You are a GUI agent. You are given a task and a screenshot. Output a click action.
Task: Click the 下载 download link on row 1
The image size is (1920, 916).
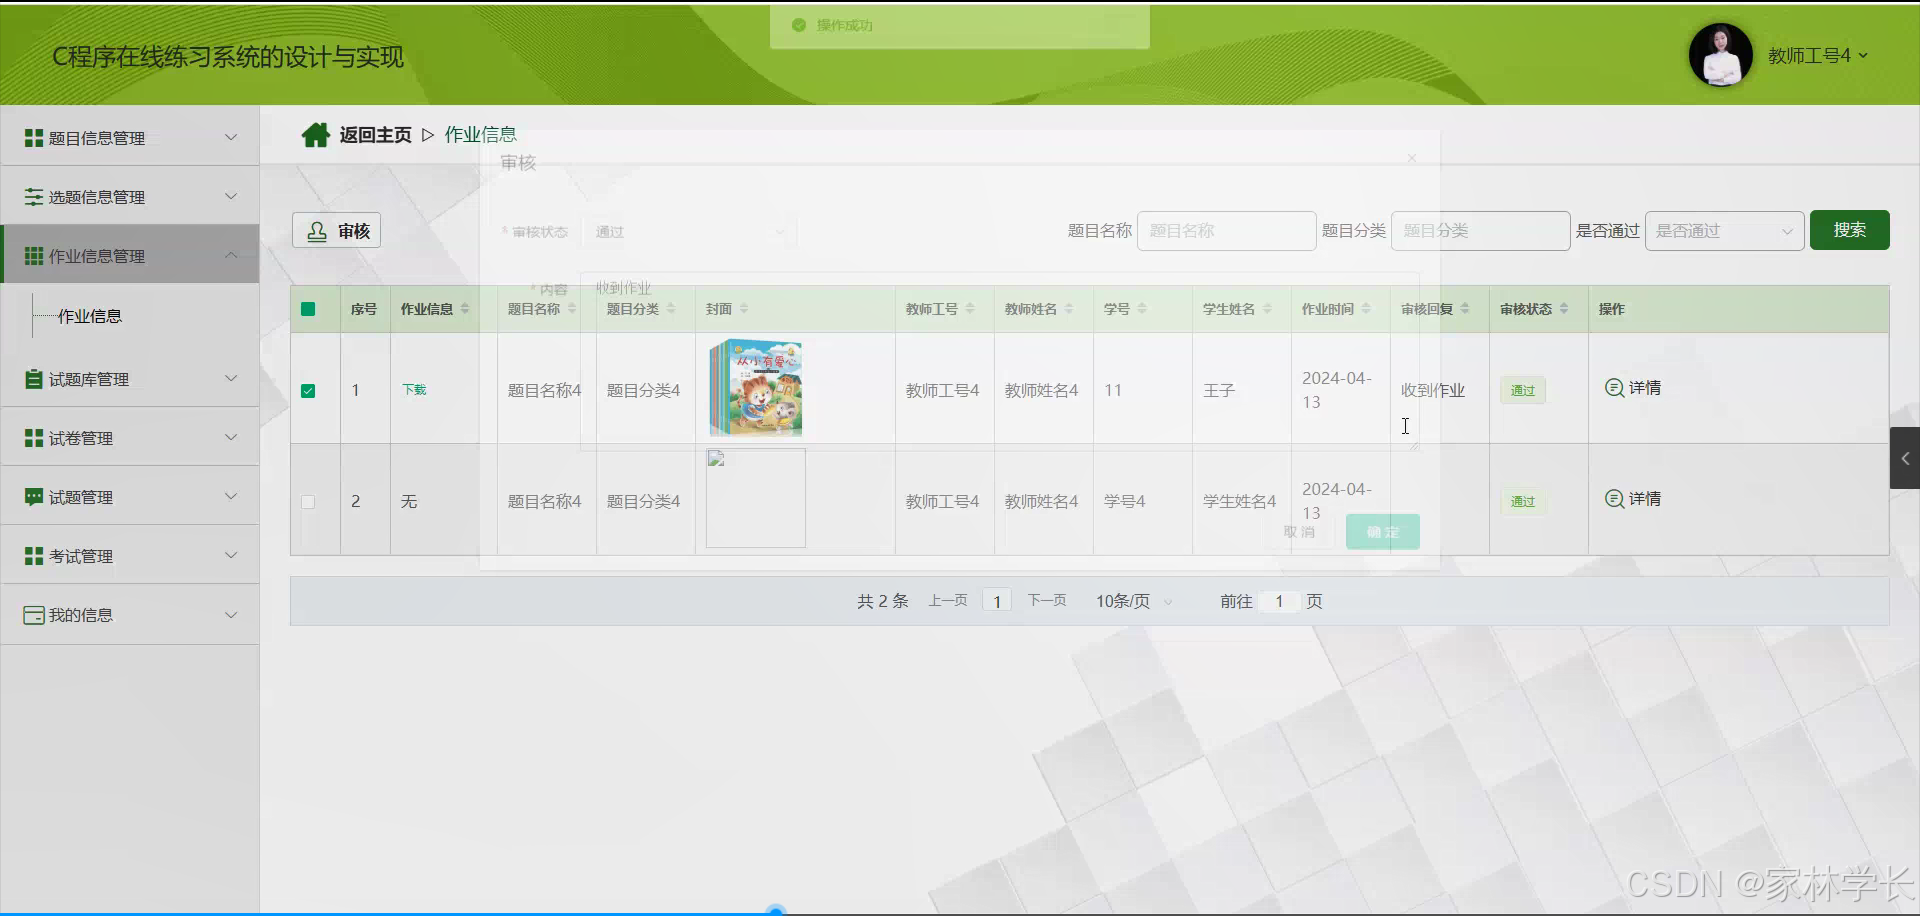point(414,390)
